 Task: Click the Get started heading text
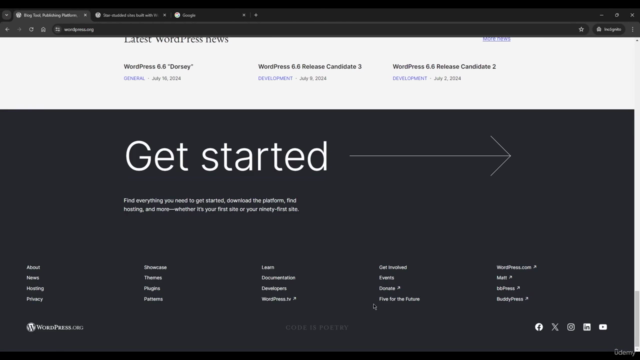click(x=226, y=156)
